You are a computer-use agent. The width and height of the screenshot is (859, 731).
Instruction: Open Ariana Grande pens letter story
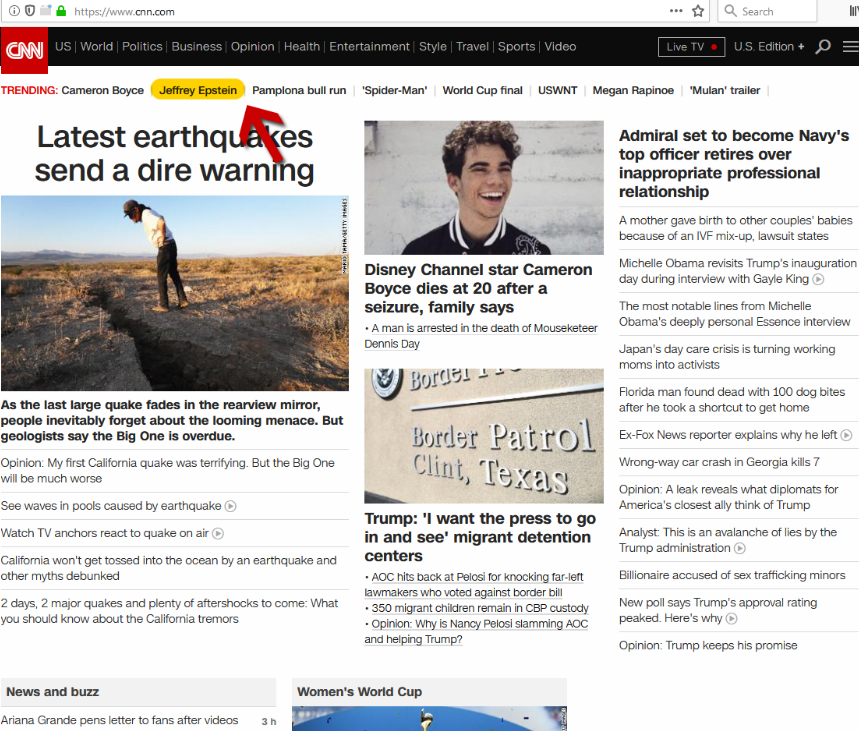[x=119, y=720]
